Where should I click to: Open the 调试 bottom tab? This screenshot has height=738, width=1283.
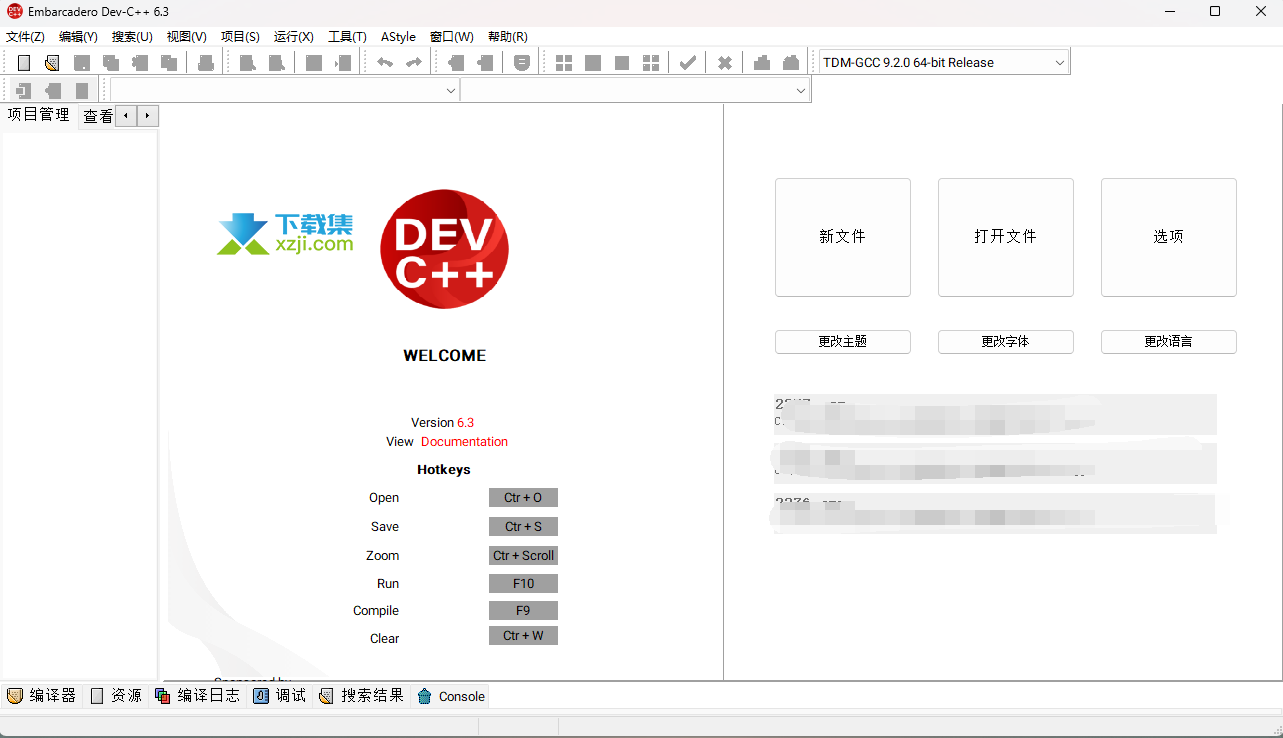(281, 696)
